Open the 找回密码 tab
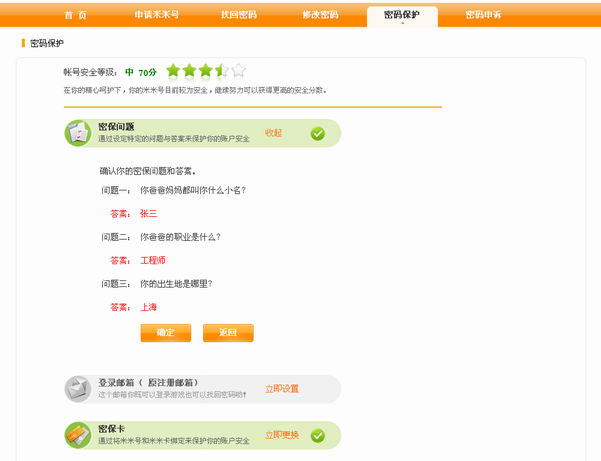The width and height of the screenshot is (601, 461). click(x=238, y=15)
